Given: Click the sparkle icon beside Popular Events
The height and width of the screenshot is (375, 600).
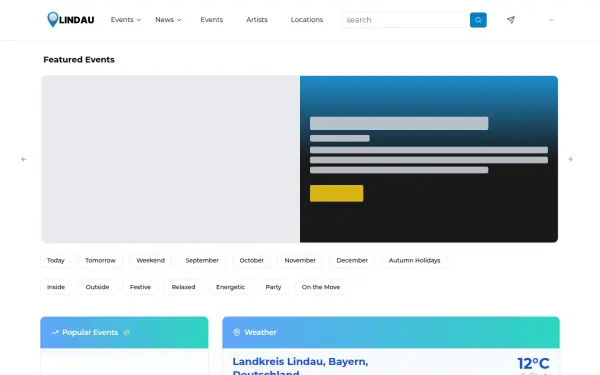Looking at the screenshot, I should click(126, 333).
